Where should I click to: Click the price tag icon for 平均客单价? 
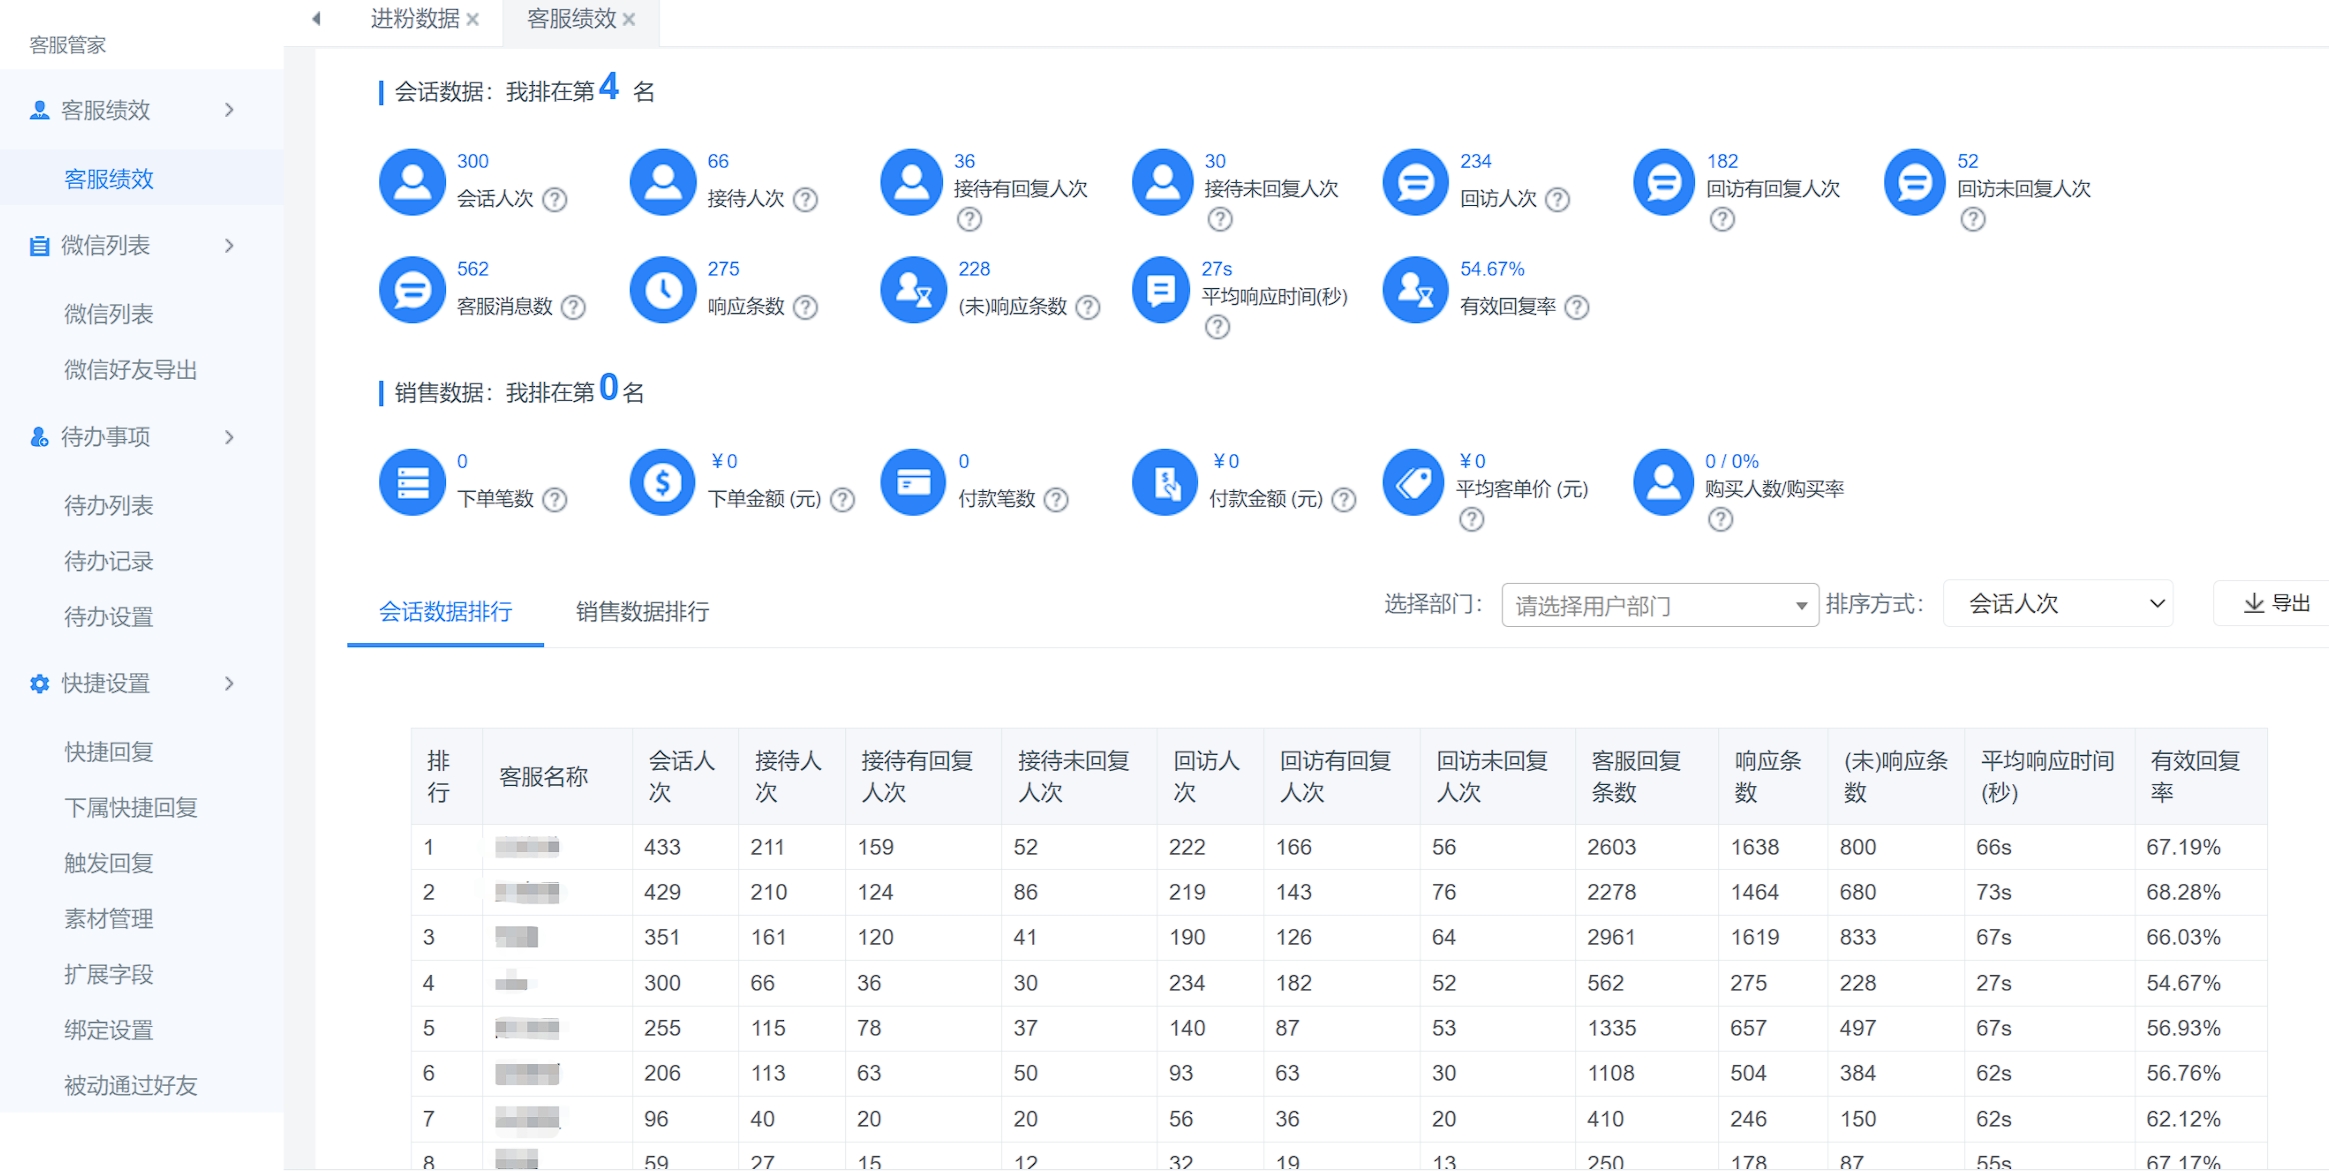pos(1414,482)
